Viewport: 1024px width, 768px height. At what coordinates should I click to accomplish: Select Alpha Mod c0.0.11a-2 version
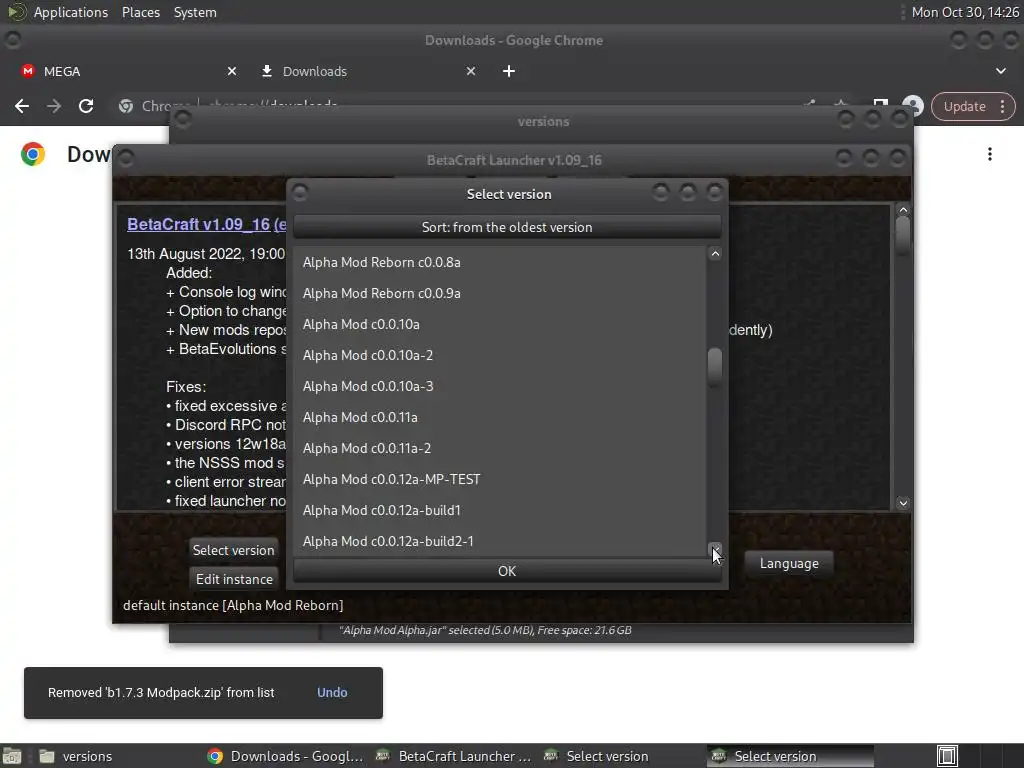pos(500,448)
